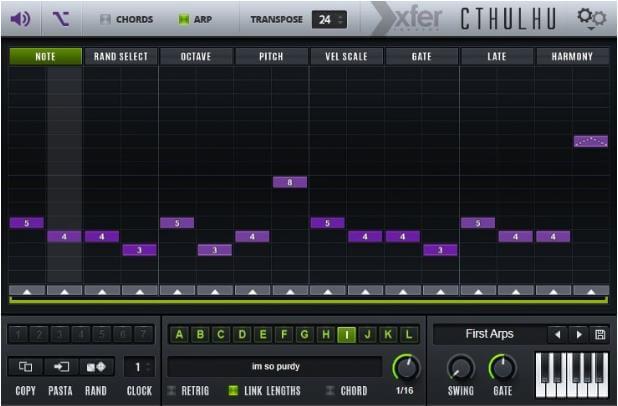Click the last step arpeggio pattern block
Screen dimensions: 618x406
(x=591, y=141)
